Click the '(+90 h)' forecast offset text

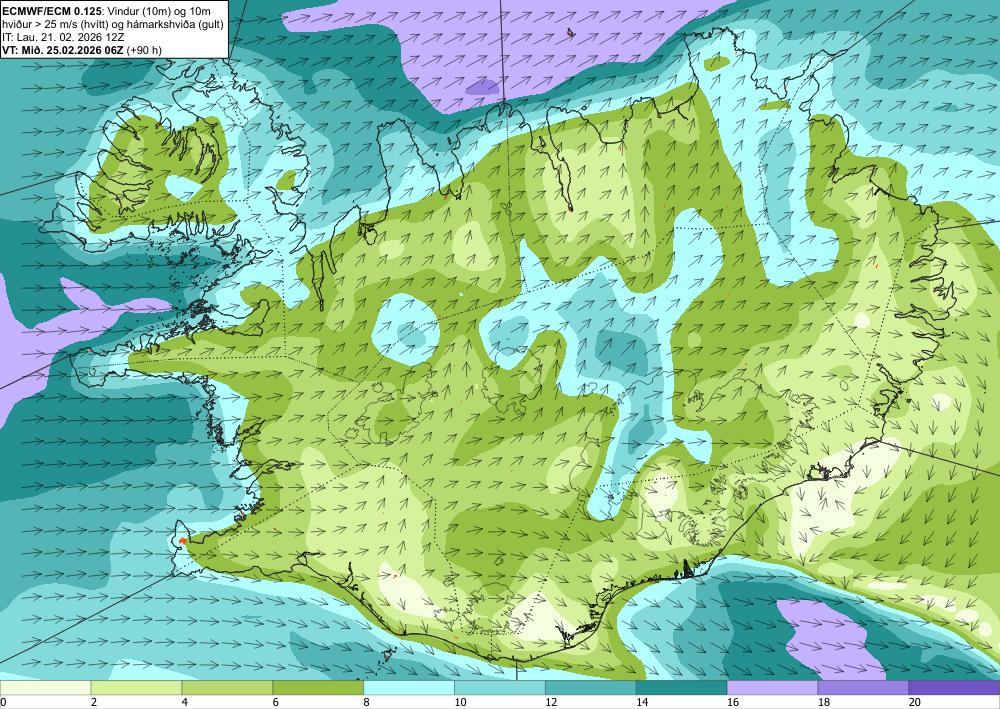tap(144, 50)
